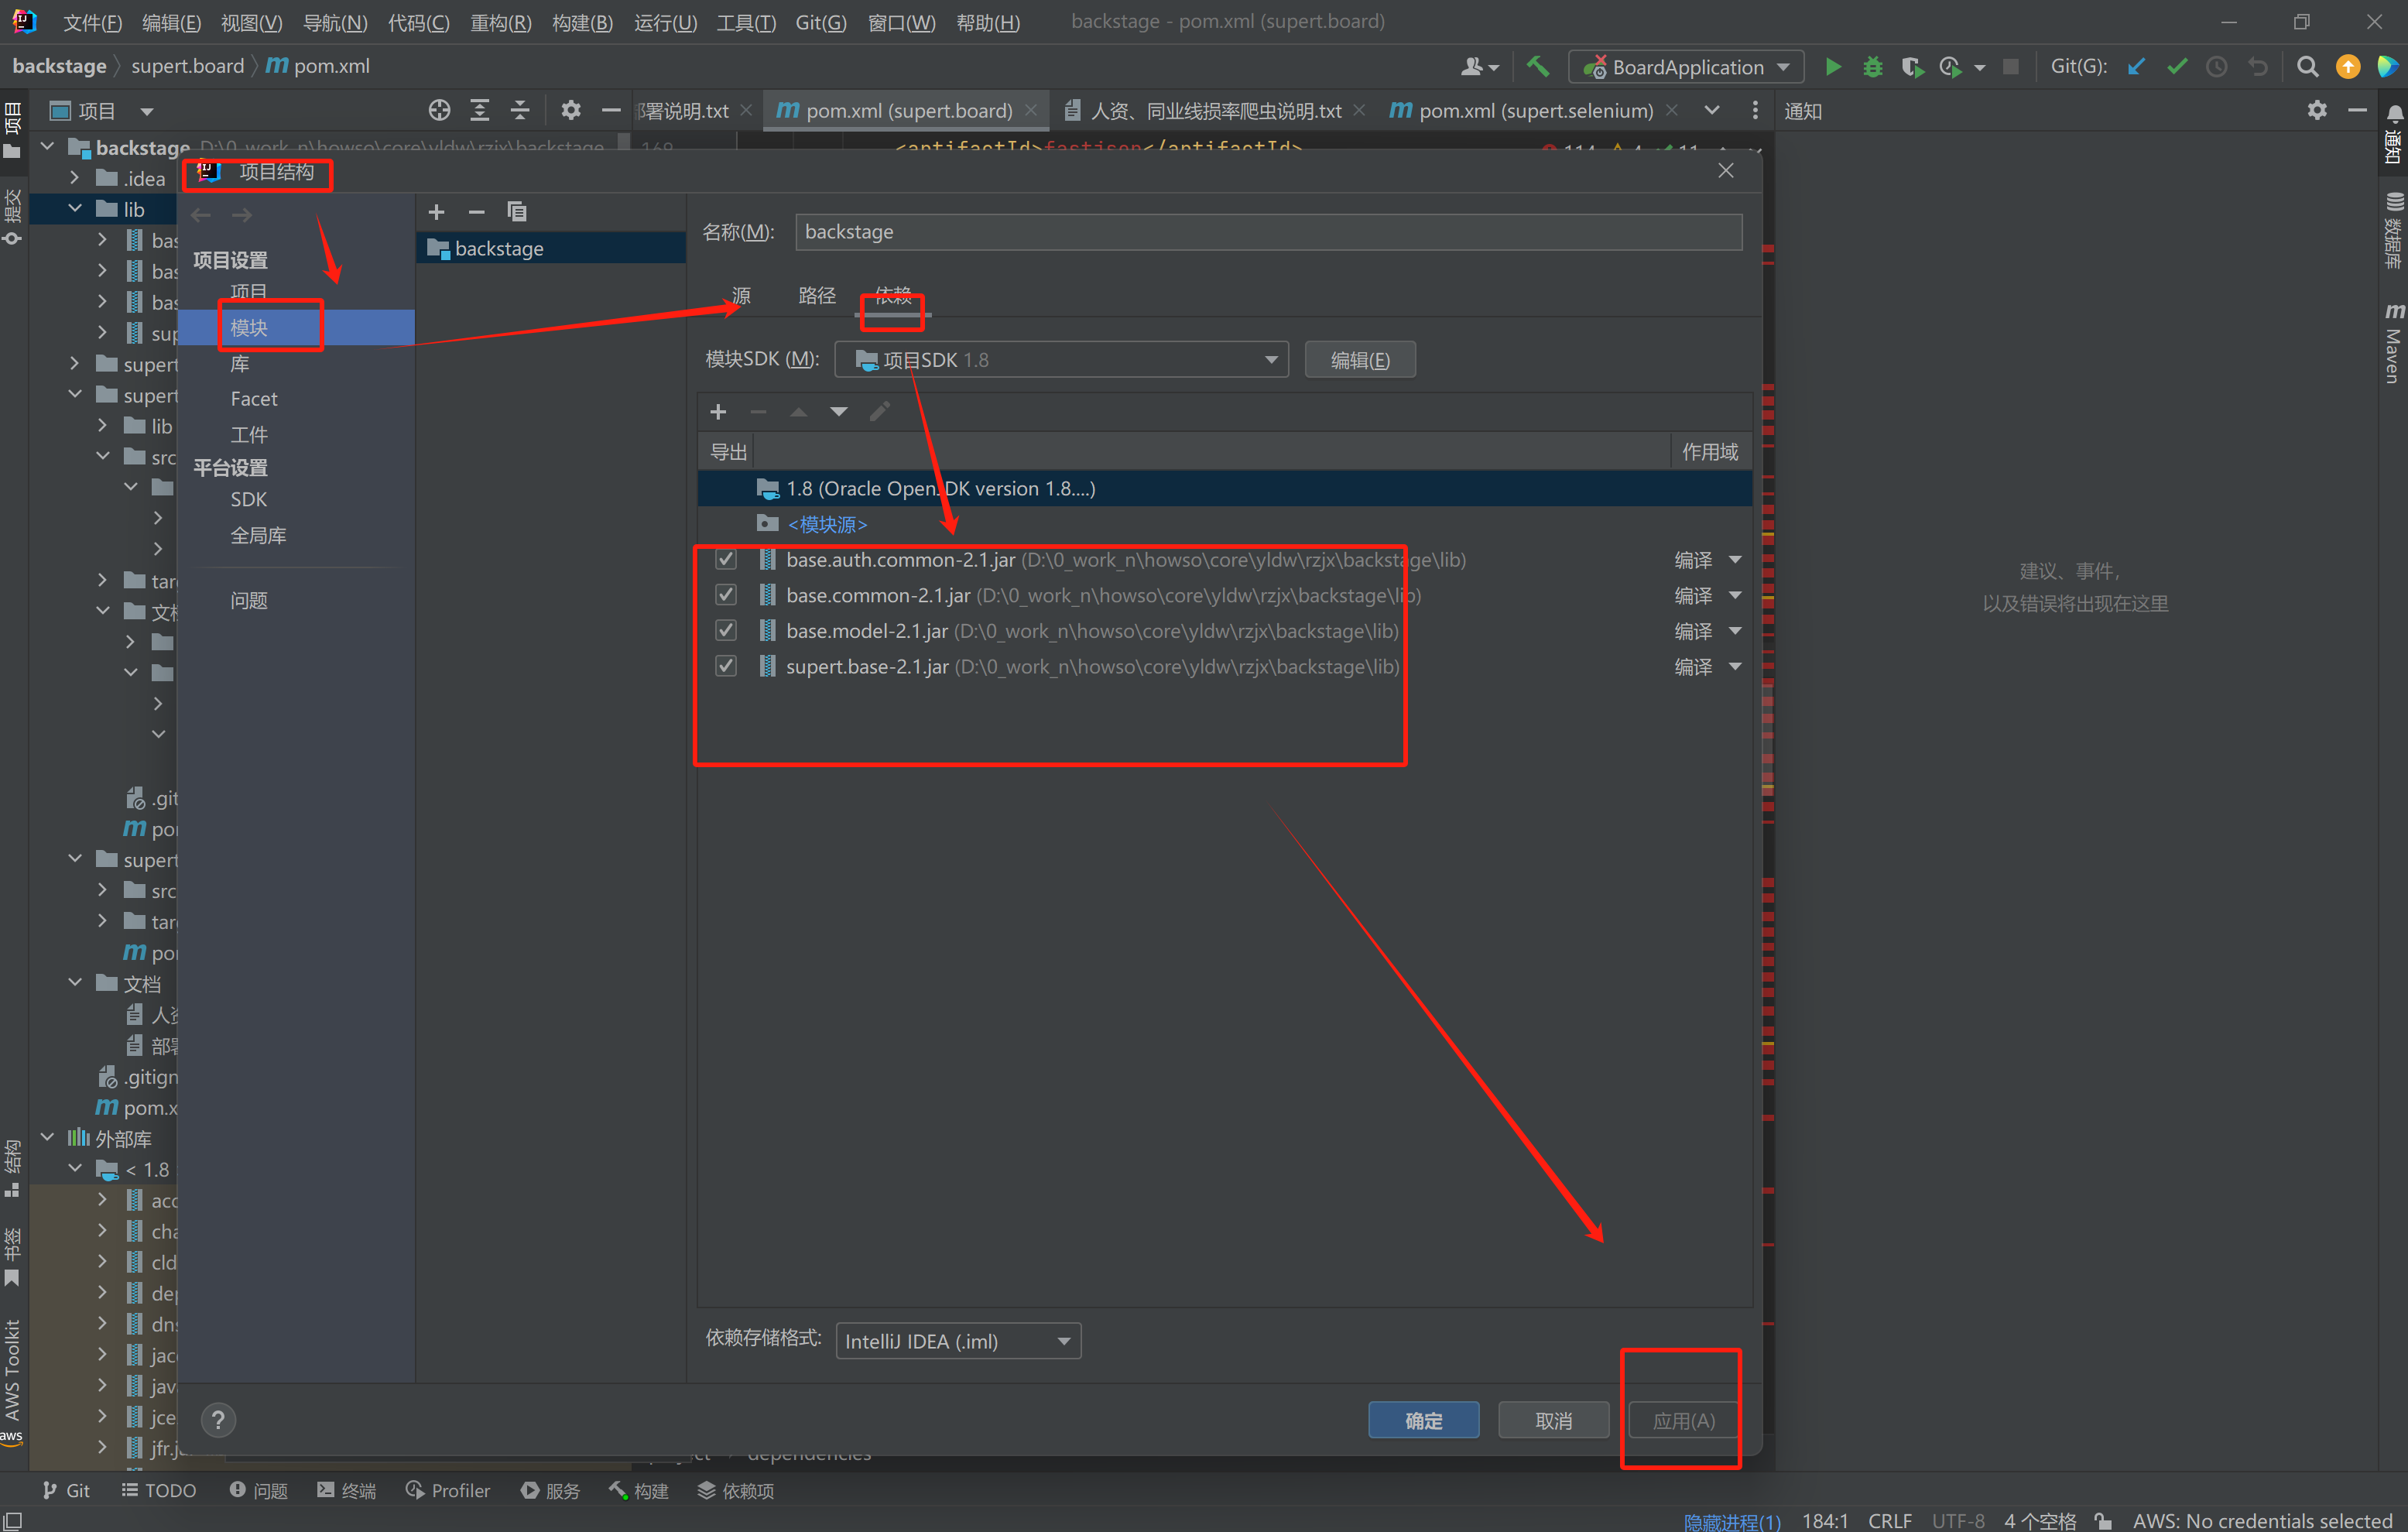Open the terminal tool window
Image resolution: width=2408 pixels, height=1532 pixels.
[346, 1491]
